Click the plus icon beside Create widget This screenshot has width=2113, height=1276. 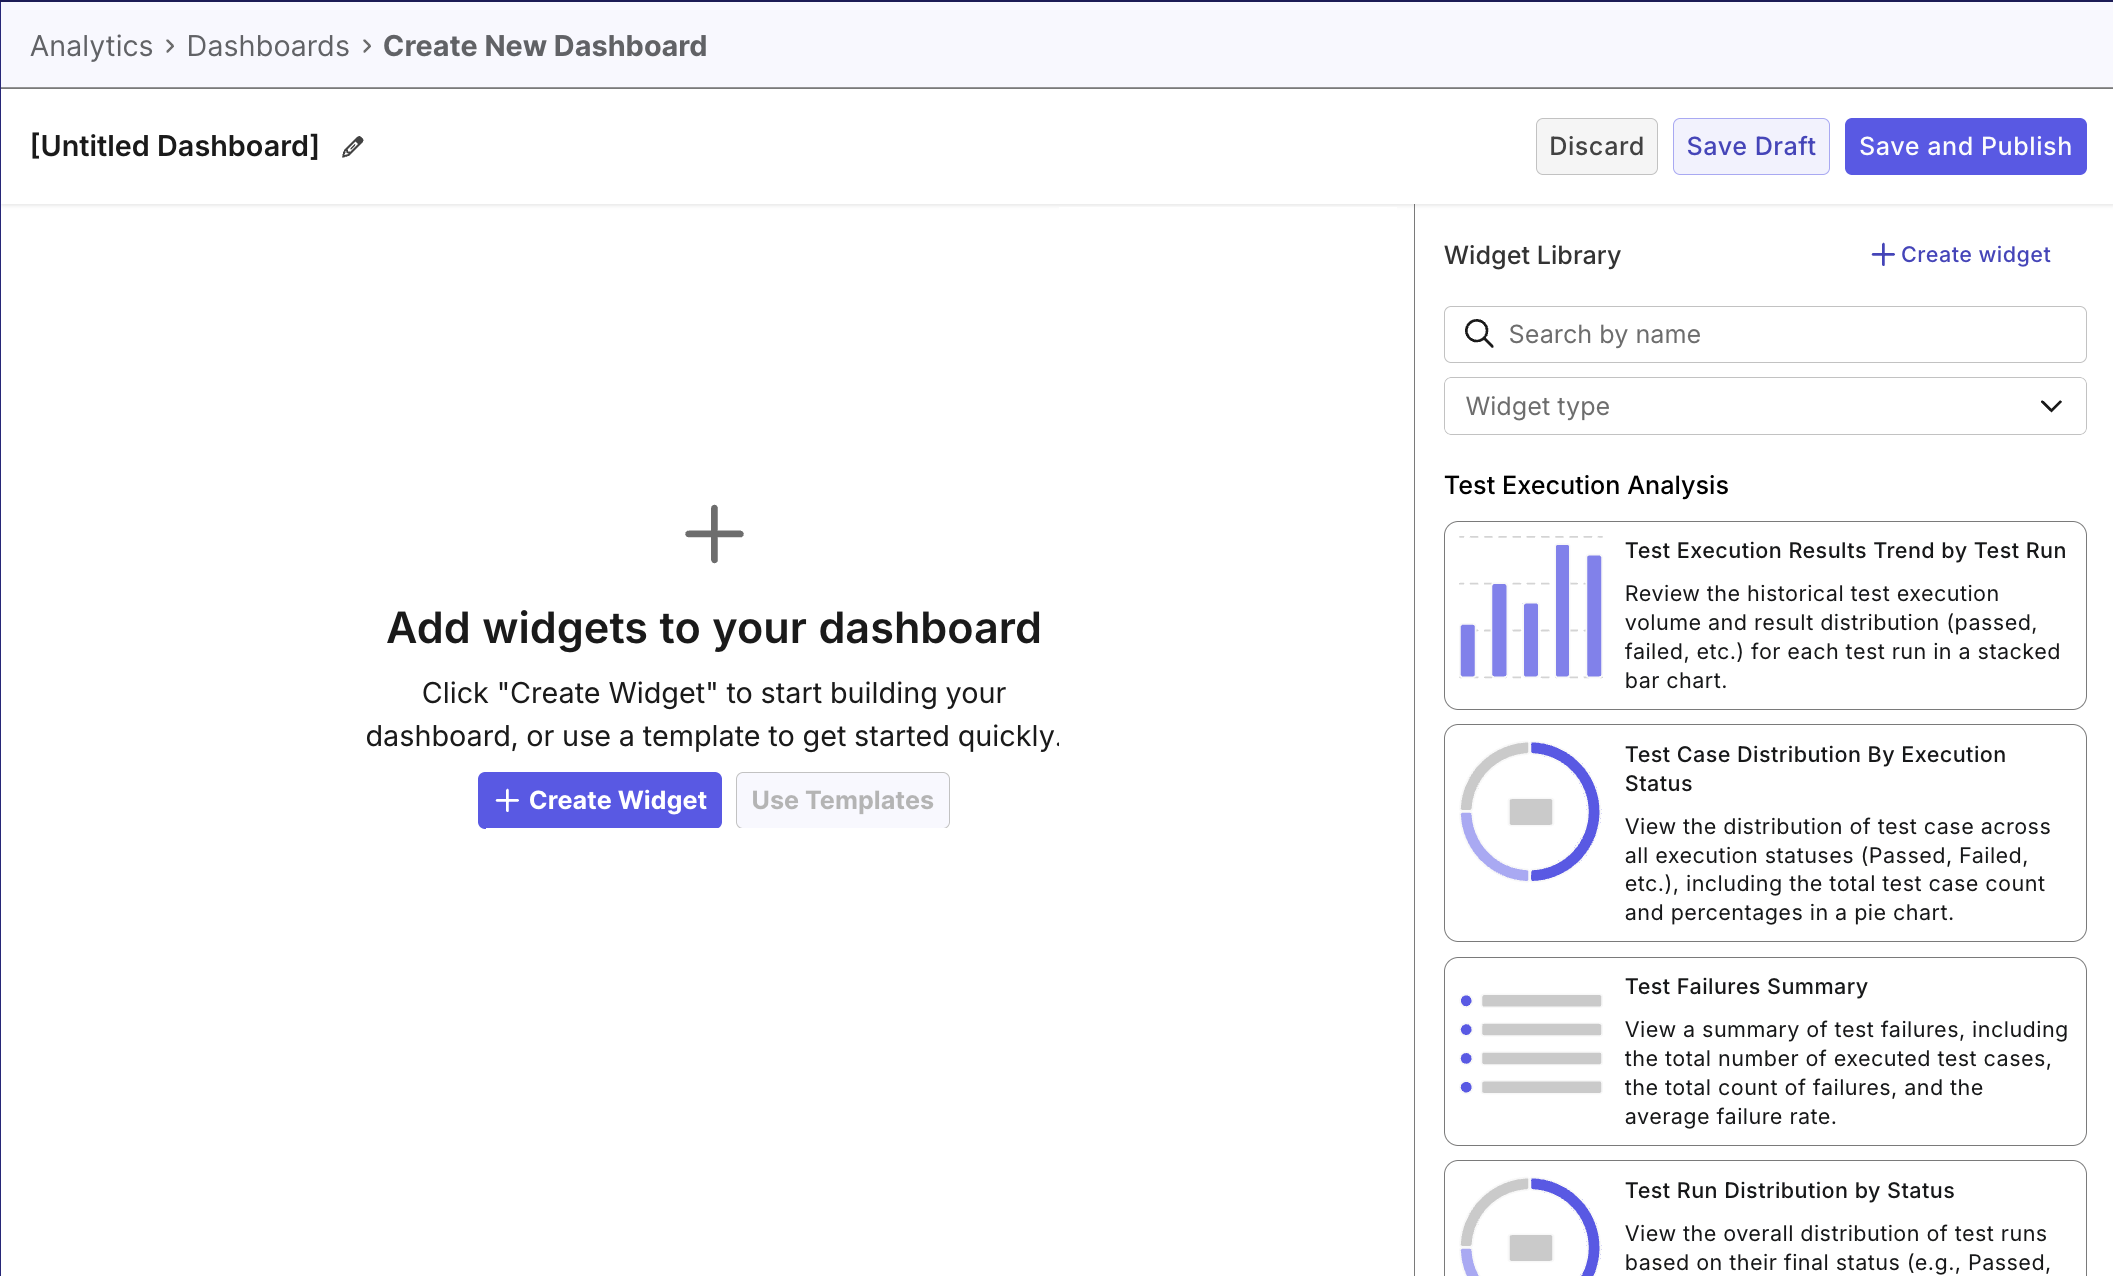tap(1881, 254)
